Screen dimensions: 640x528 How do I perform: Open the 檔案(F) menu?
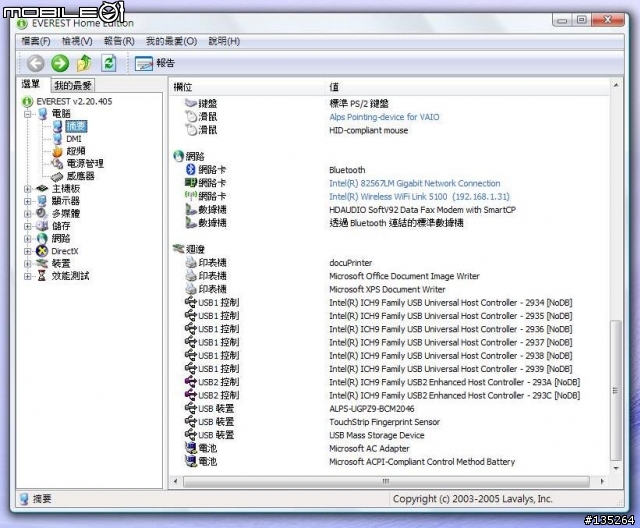click(36, 41)
